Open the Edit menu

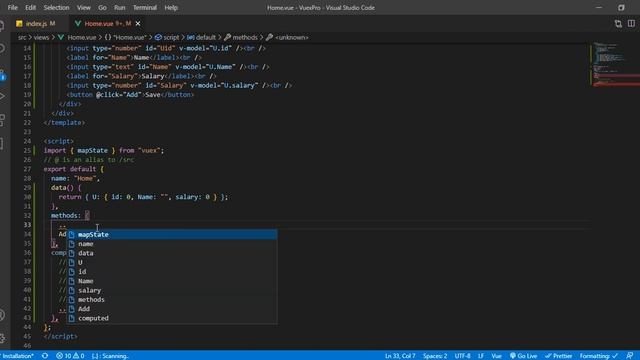[x=30, y=7]
